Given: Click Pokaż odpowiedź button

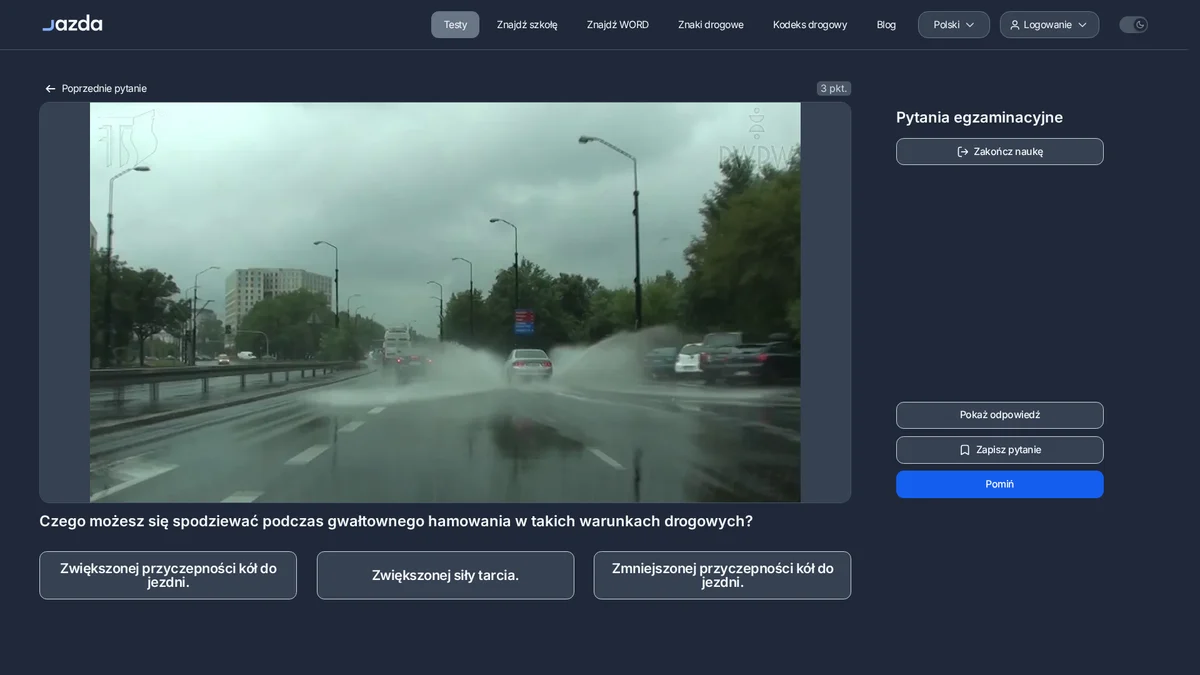Looking at the screenshot, I should 1000,415.
